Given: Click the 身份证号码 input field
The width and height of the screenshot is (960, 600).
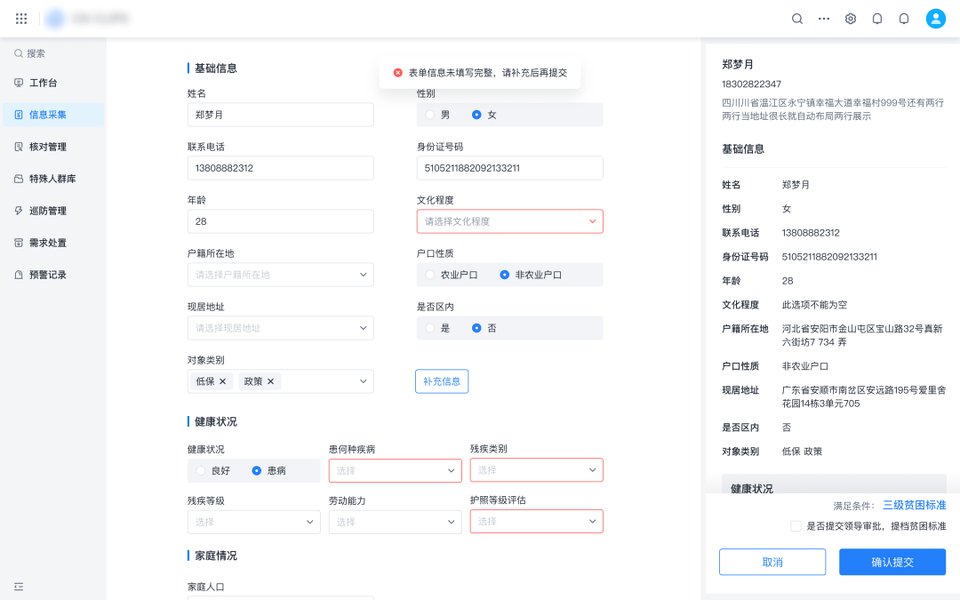Looking at the screenshot, I should click(x=510, y=168).
